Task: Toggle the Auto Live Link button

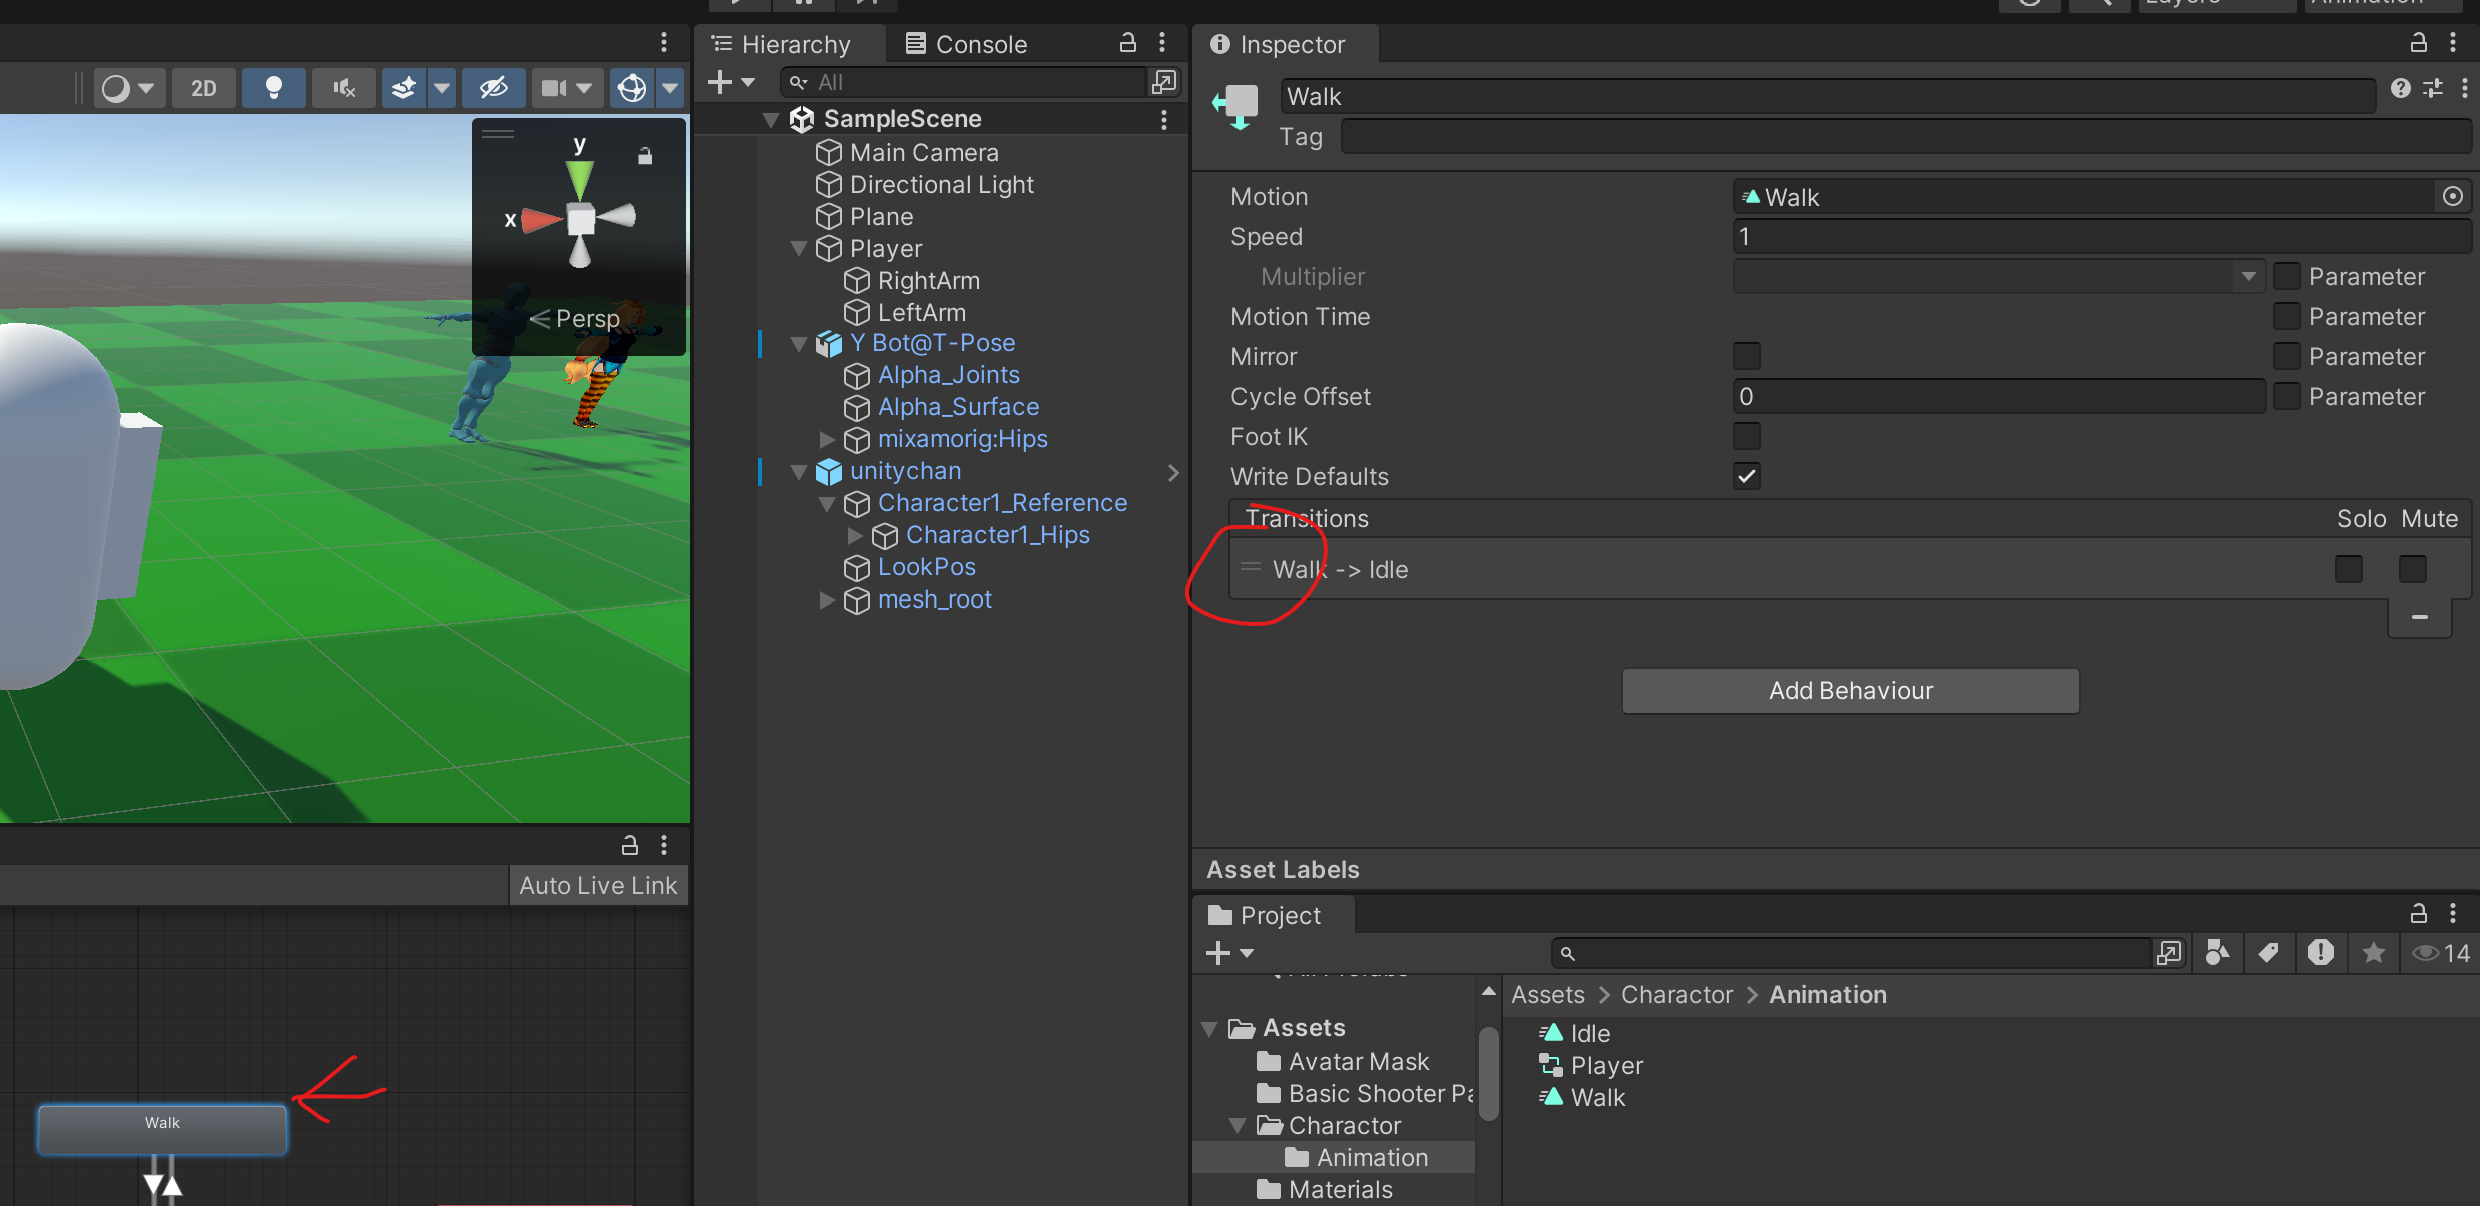Action: 598,885
